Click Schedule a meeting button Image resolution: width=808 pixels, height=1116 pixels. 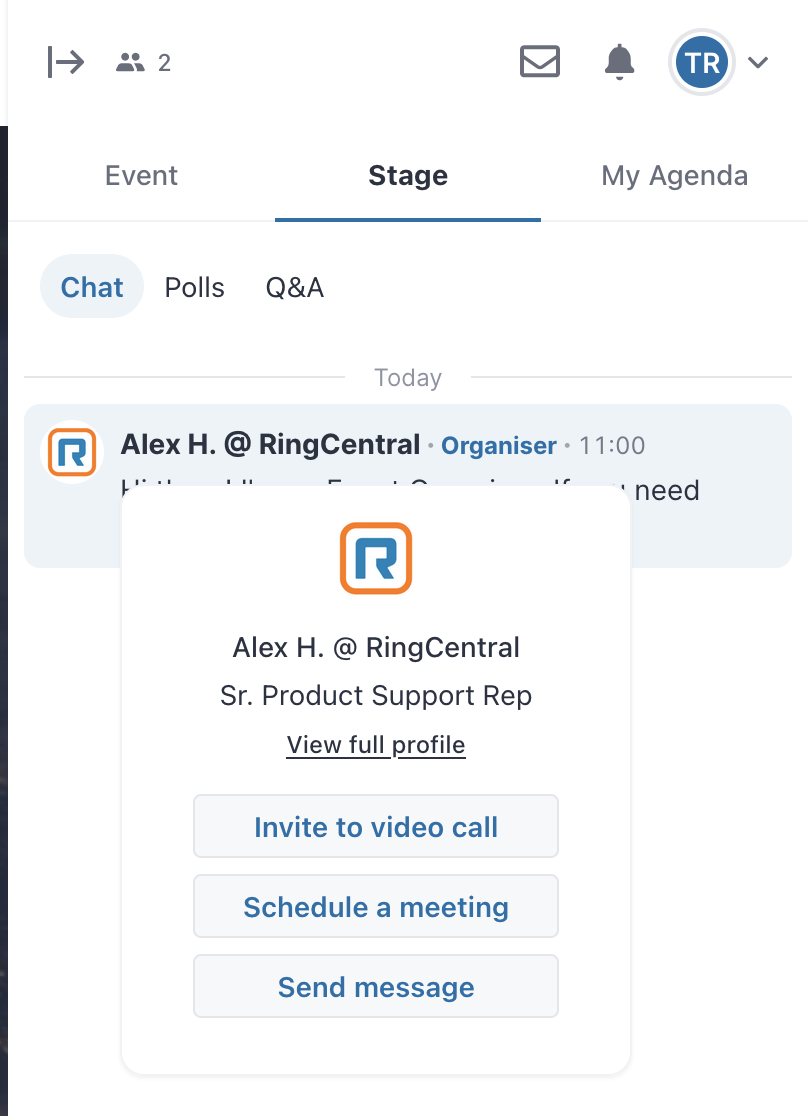tap(376, 906)
